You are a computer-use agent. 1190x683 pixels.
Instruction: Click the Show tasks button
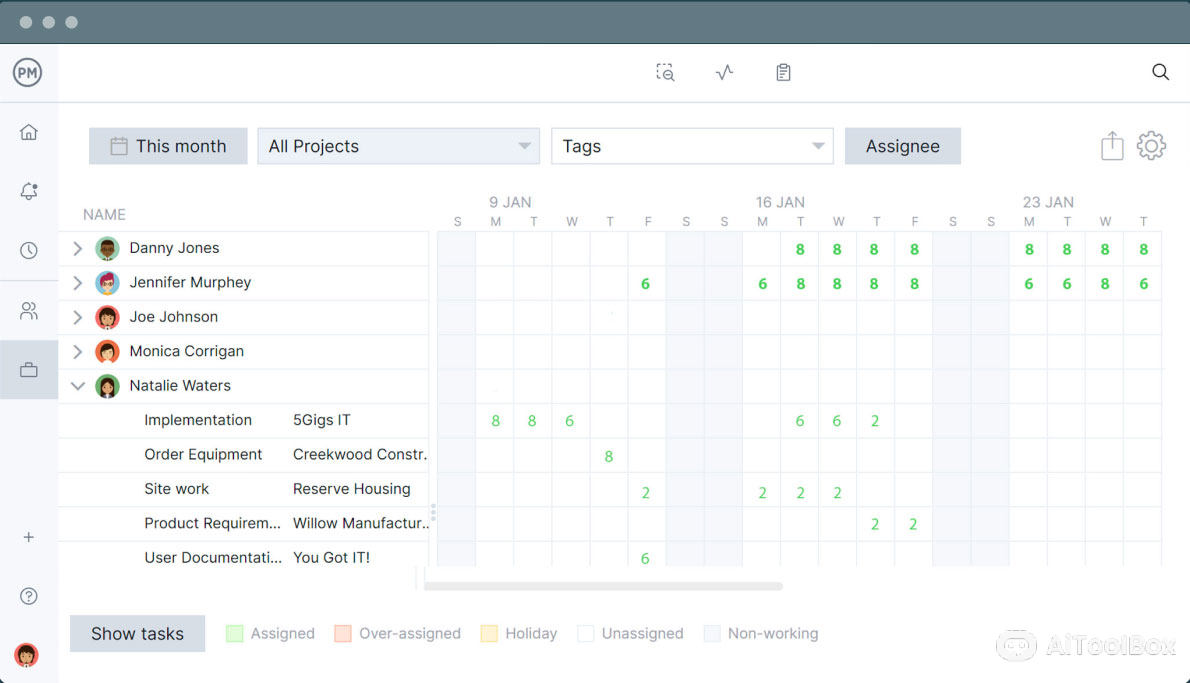[137, 633]
